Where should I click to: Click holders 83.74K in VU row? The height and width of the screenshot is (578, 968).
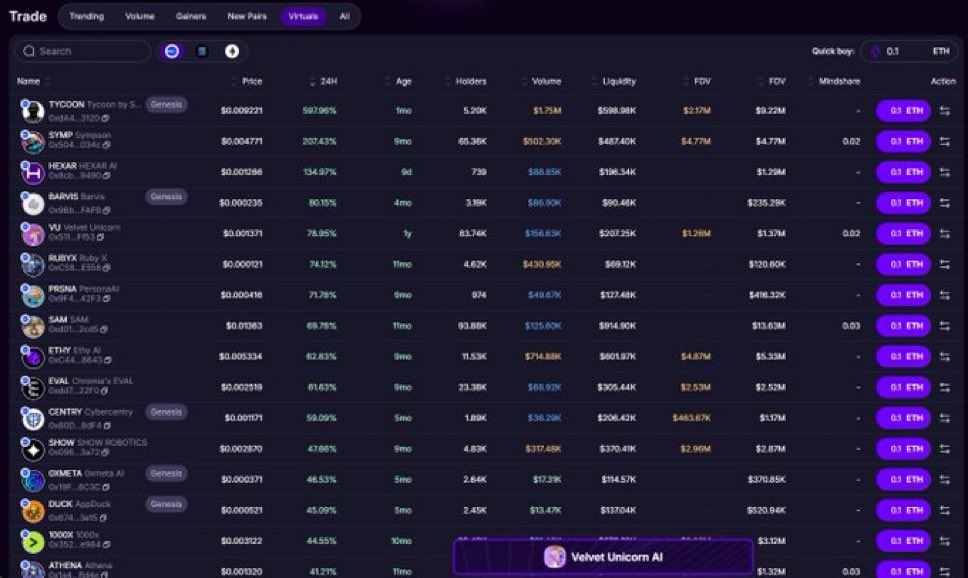point(472,233)
